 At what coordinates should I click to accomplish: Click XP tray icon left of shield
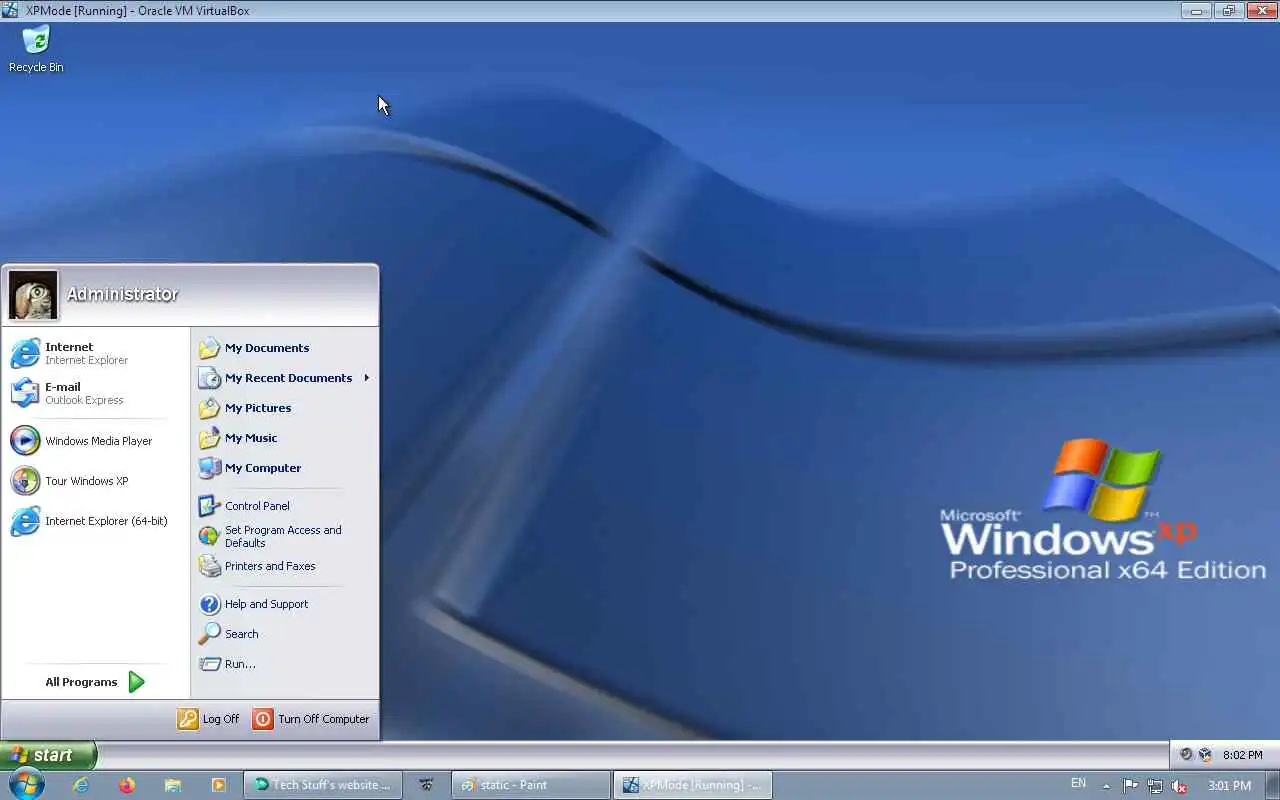pos(1186,755)
